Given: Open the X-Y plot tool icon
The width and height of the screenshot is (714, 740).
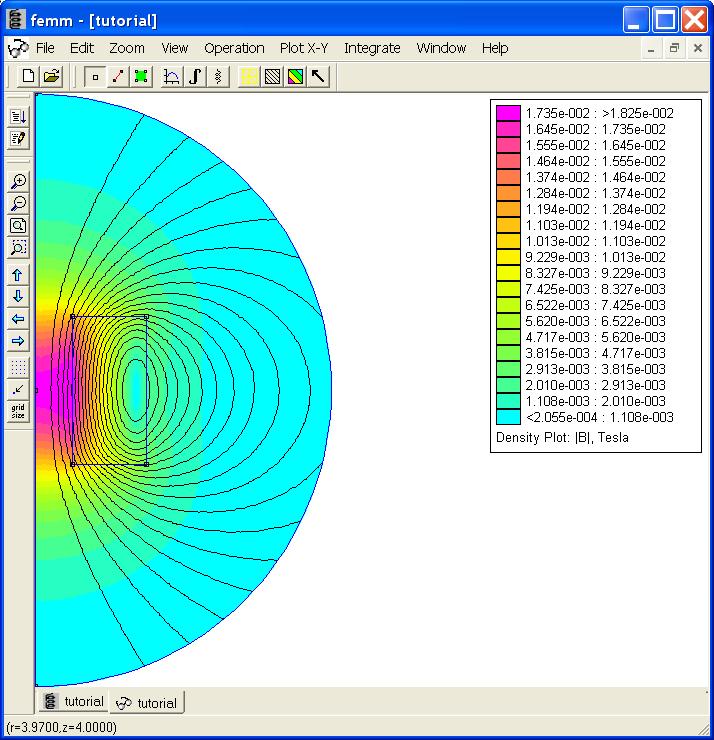Looking at the screenshot, I should click(172, 76).
